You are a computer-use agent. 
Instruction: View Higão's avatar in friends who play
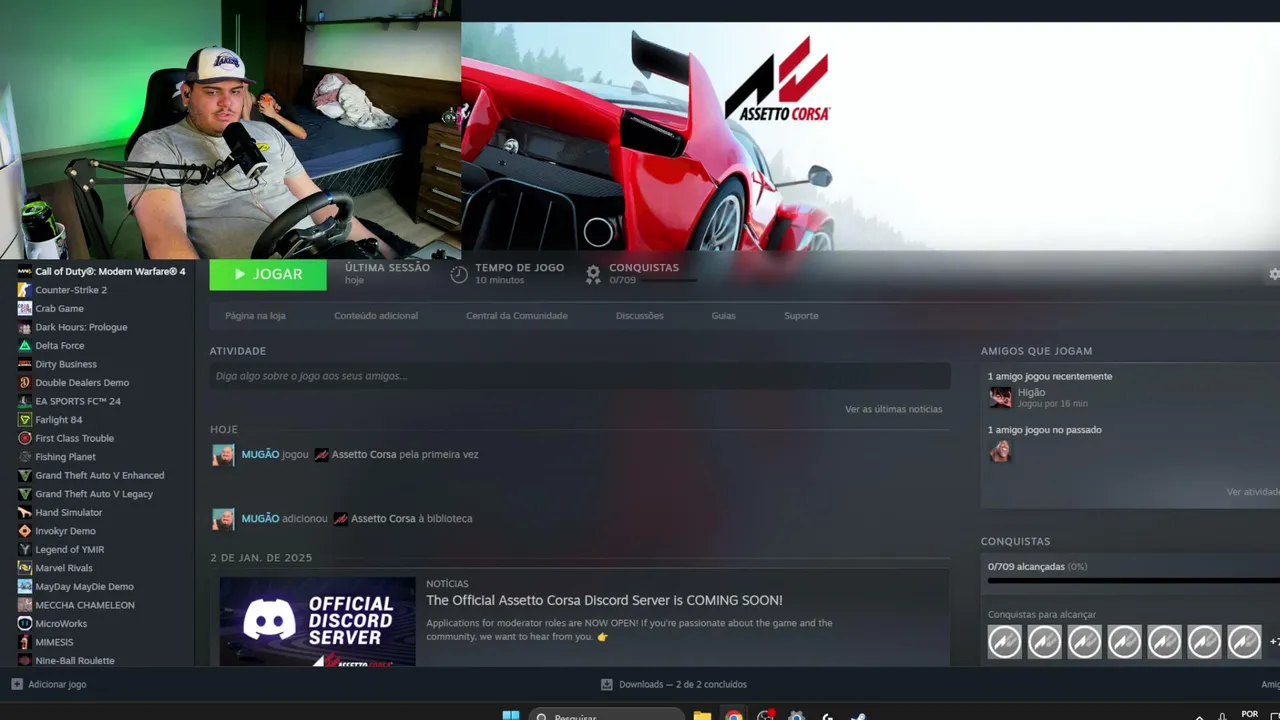coord(1000,398)
